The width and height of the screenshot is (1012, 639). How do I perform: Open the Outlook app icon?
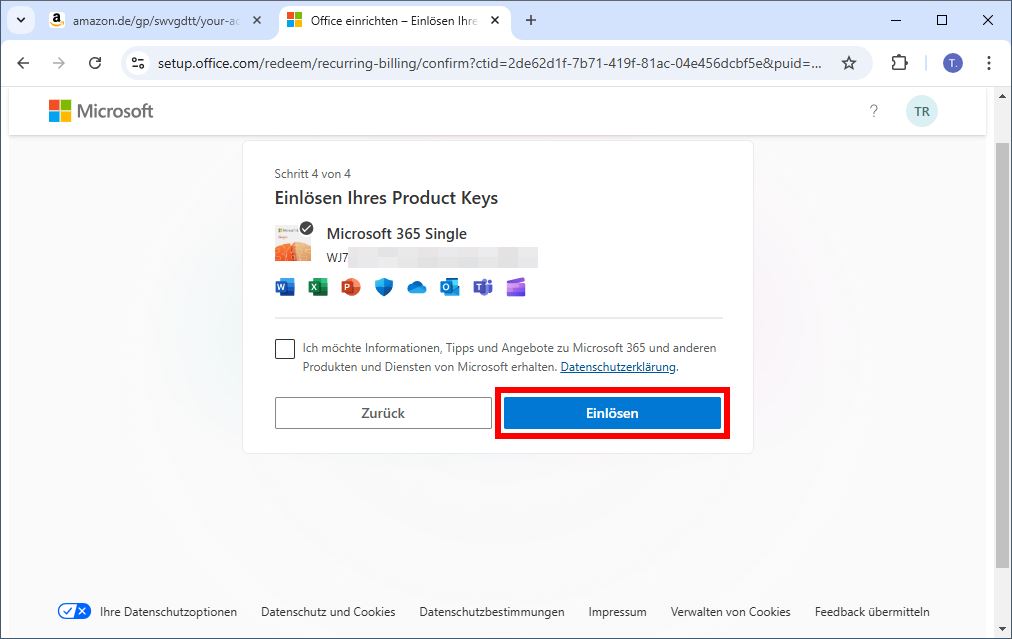[449, 287]
